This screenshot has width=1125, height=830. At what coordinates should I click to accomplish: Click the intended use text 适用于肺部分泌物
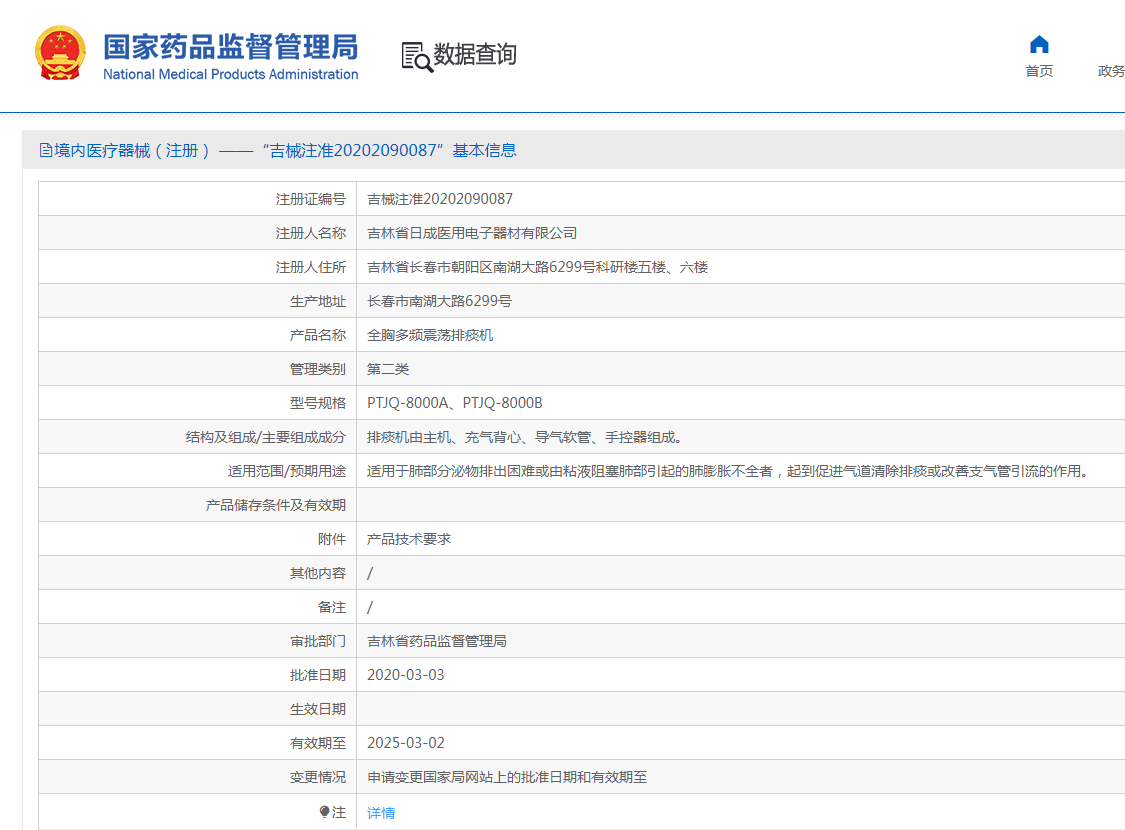pyautogui.click(x=730, y=471)
